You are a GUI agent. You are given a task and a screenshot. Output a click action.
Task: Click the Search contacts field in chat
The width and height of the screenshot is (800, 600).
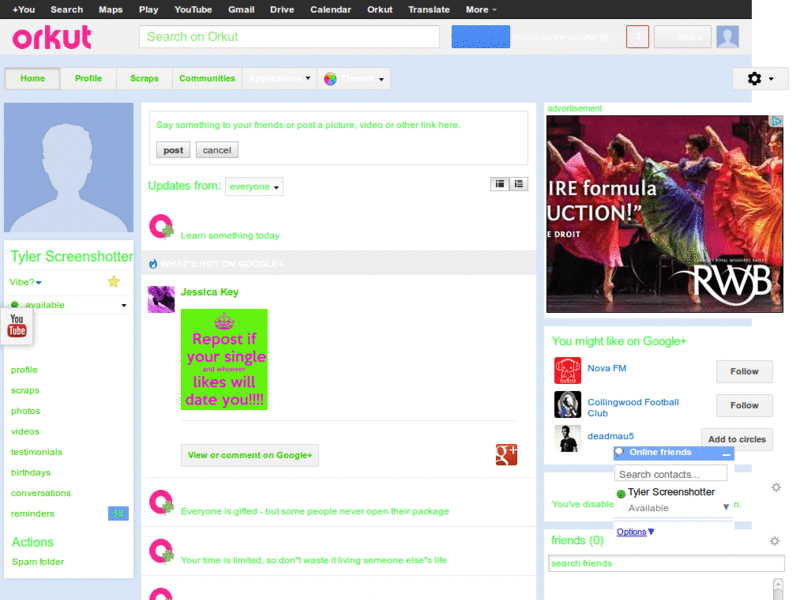(670, 474)
